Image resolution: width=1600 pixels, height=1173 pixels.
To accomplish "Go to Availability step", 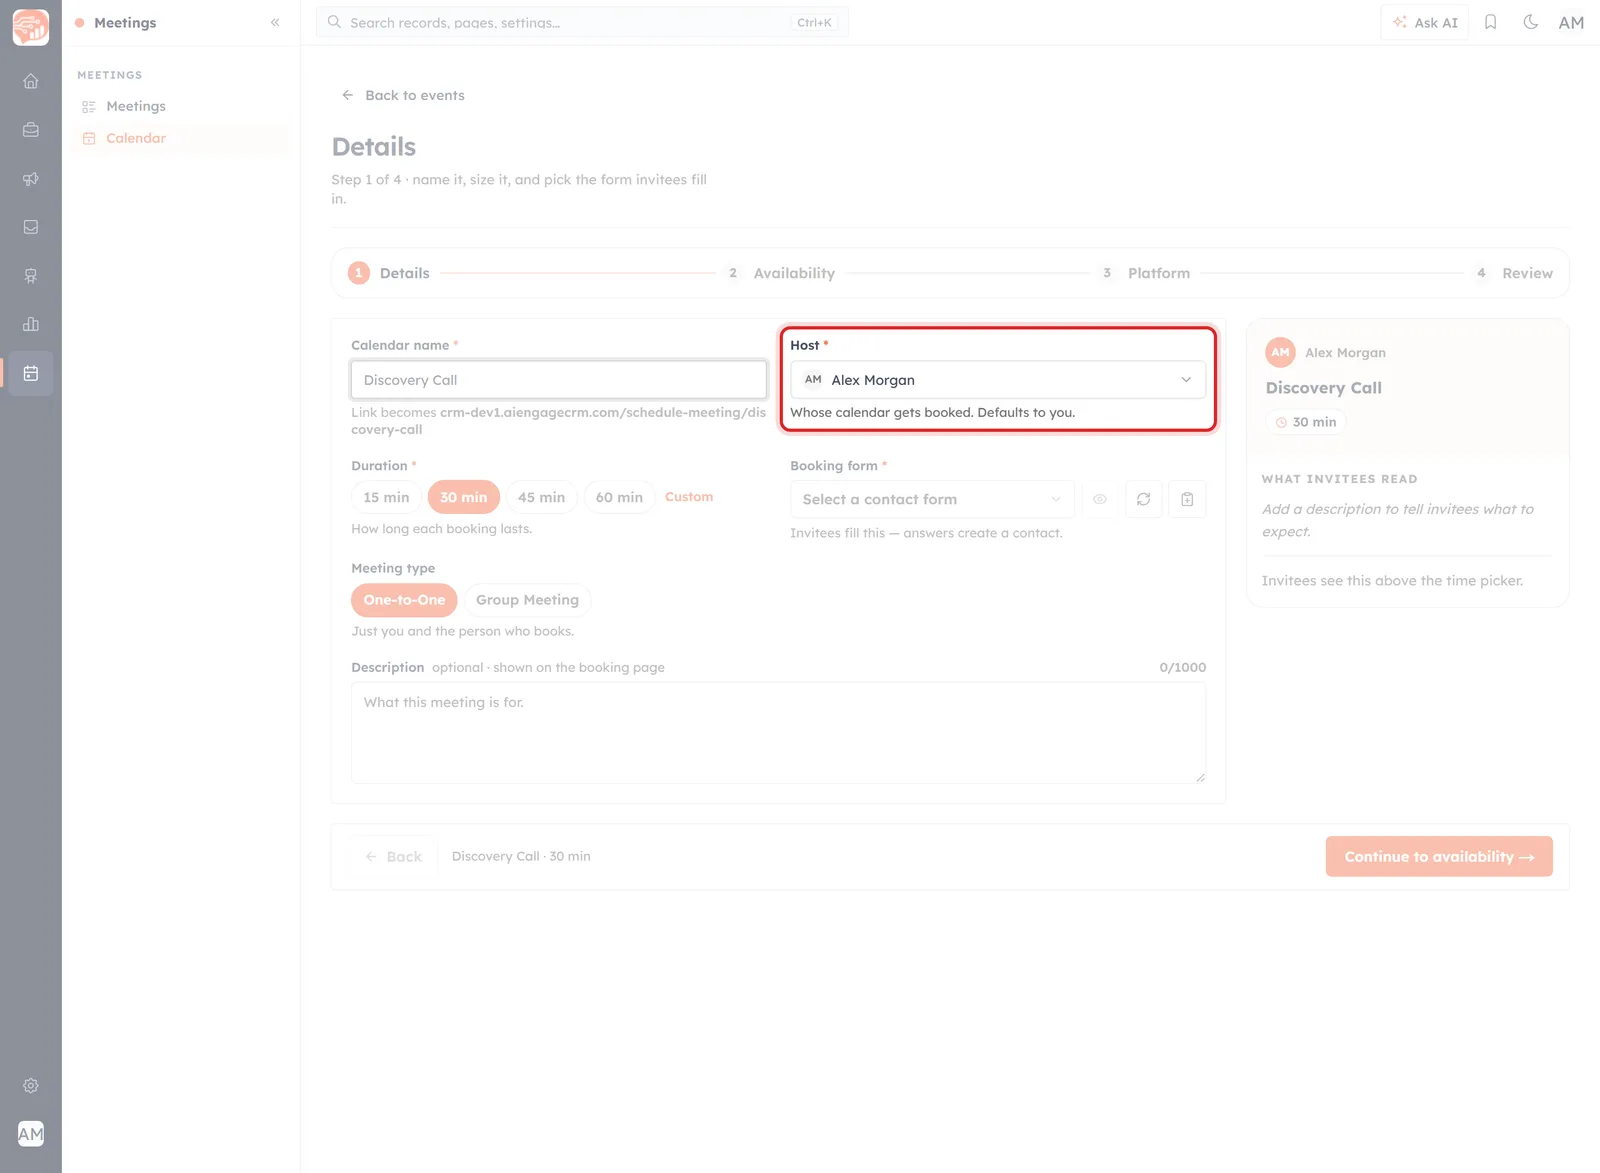I will pos(781,273).
